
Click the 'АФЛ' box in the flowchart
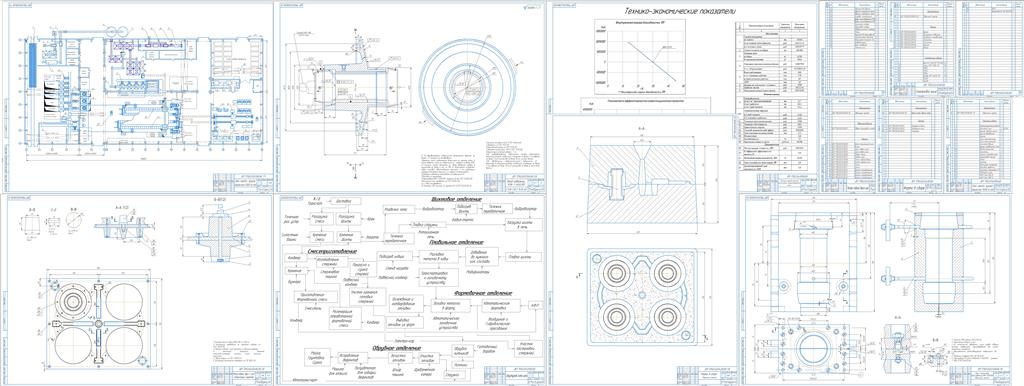(x=534, y=305)
